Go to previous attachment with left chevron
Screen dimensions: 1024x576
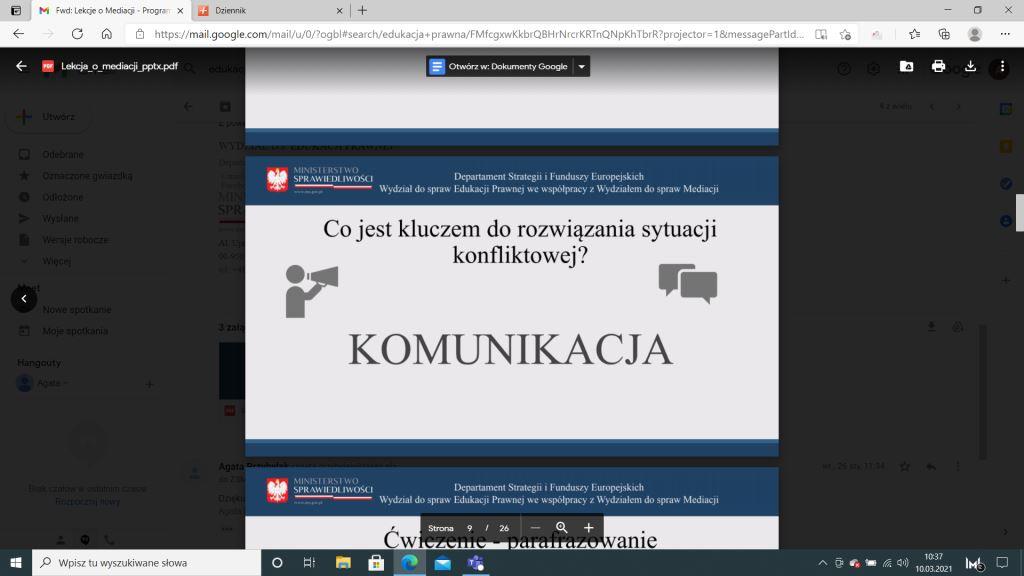pyautogui.click(x=24, y=298)
